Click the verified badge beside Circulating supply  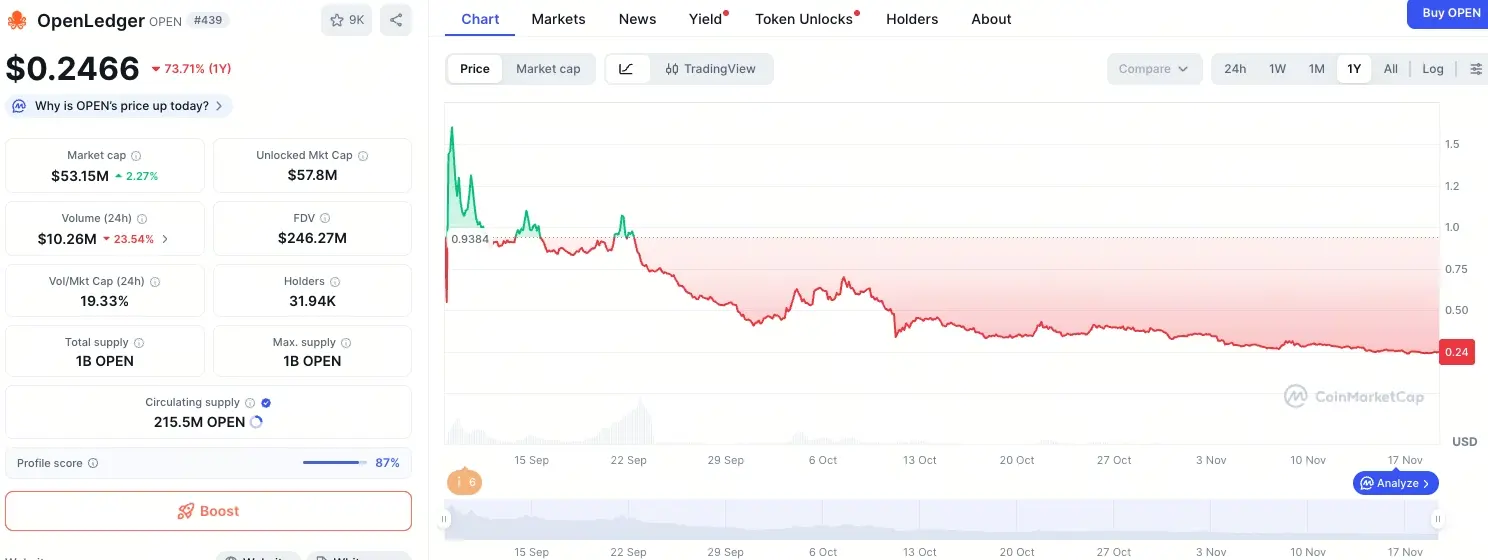click(x=266, y=403)
